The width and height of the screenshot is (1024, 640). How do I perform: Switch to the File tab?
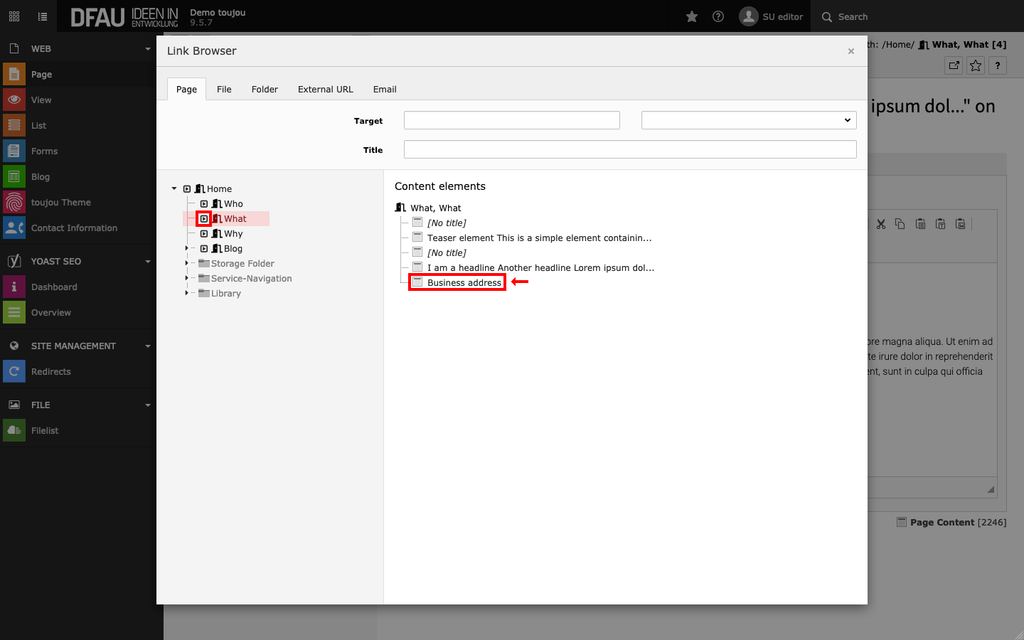click(224, 89)
